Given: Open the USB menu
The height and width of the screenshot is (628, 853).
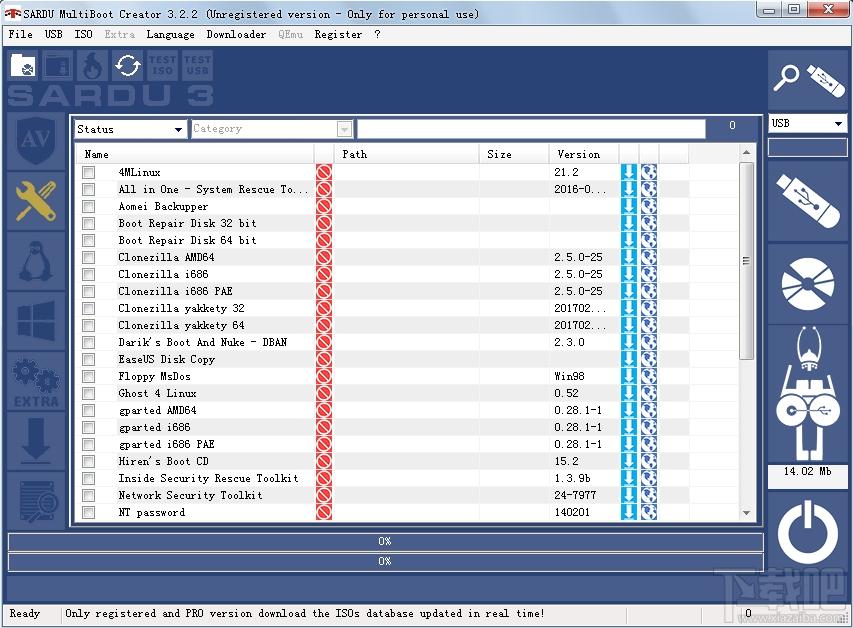Looking at the screenshot, I should pos(53,34).
